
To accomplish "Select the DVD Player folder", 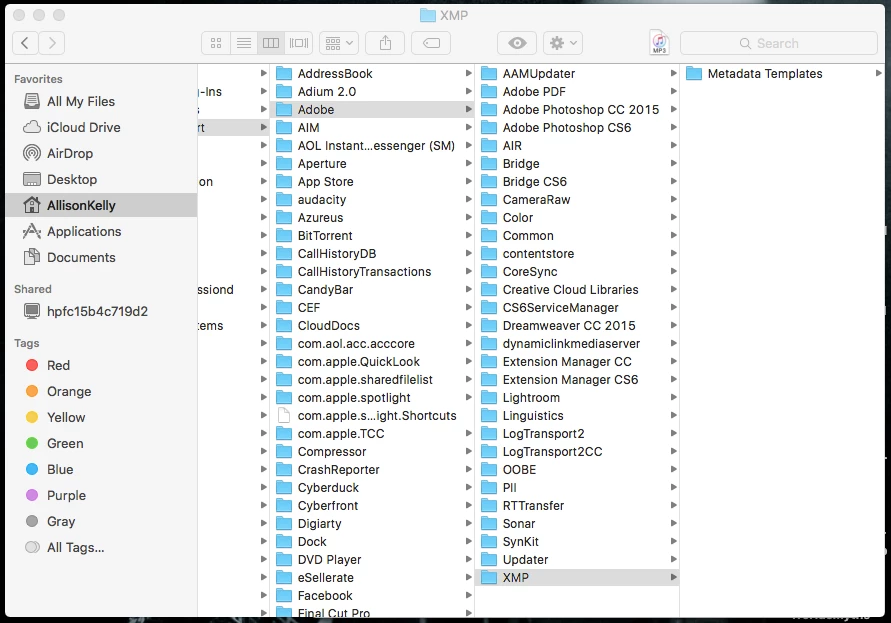I will click(x=372, y=560).
